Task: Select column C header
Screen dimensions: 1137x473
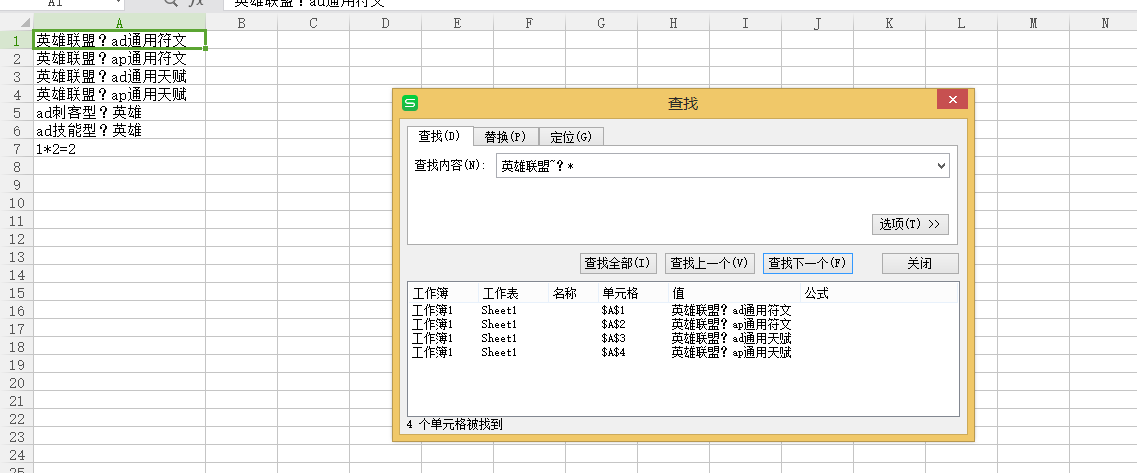Action: click(313, 23)
